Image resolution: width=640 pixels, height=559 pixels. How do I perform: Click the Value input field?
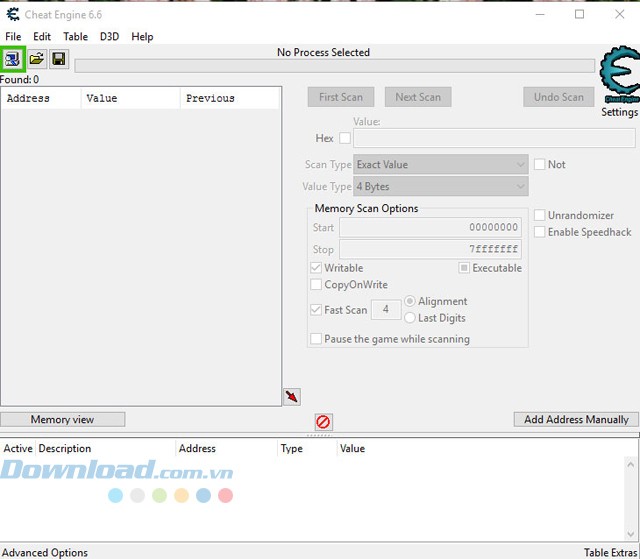pos(493,138)
